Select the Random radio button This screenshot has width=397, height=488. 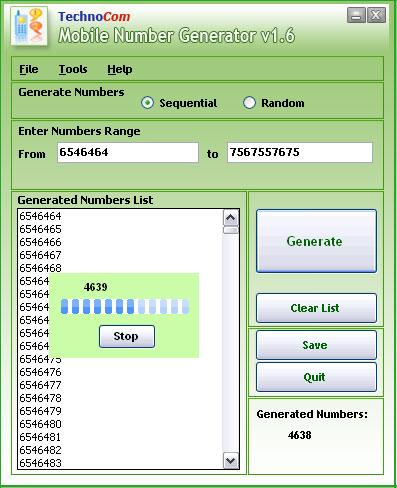pos(249,103)
